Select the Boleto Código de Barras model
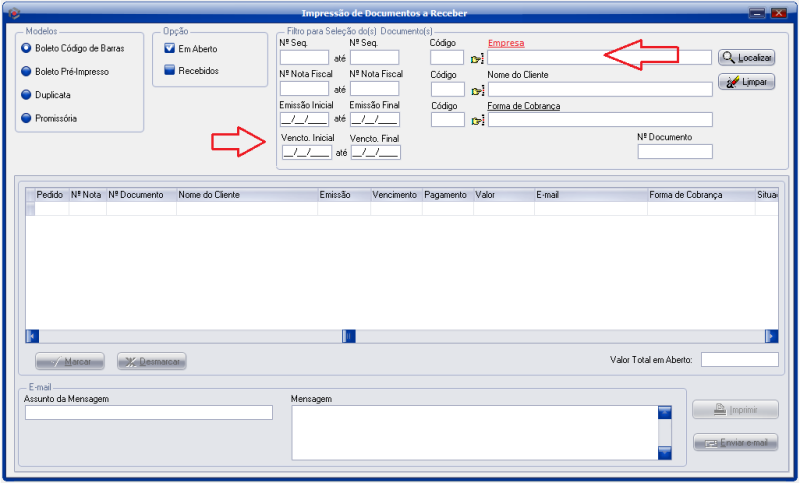Viewport: 800px width, 483px height. (27, 49)
